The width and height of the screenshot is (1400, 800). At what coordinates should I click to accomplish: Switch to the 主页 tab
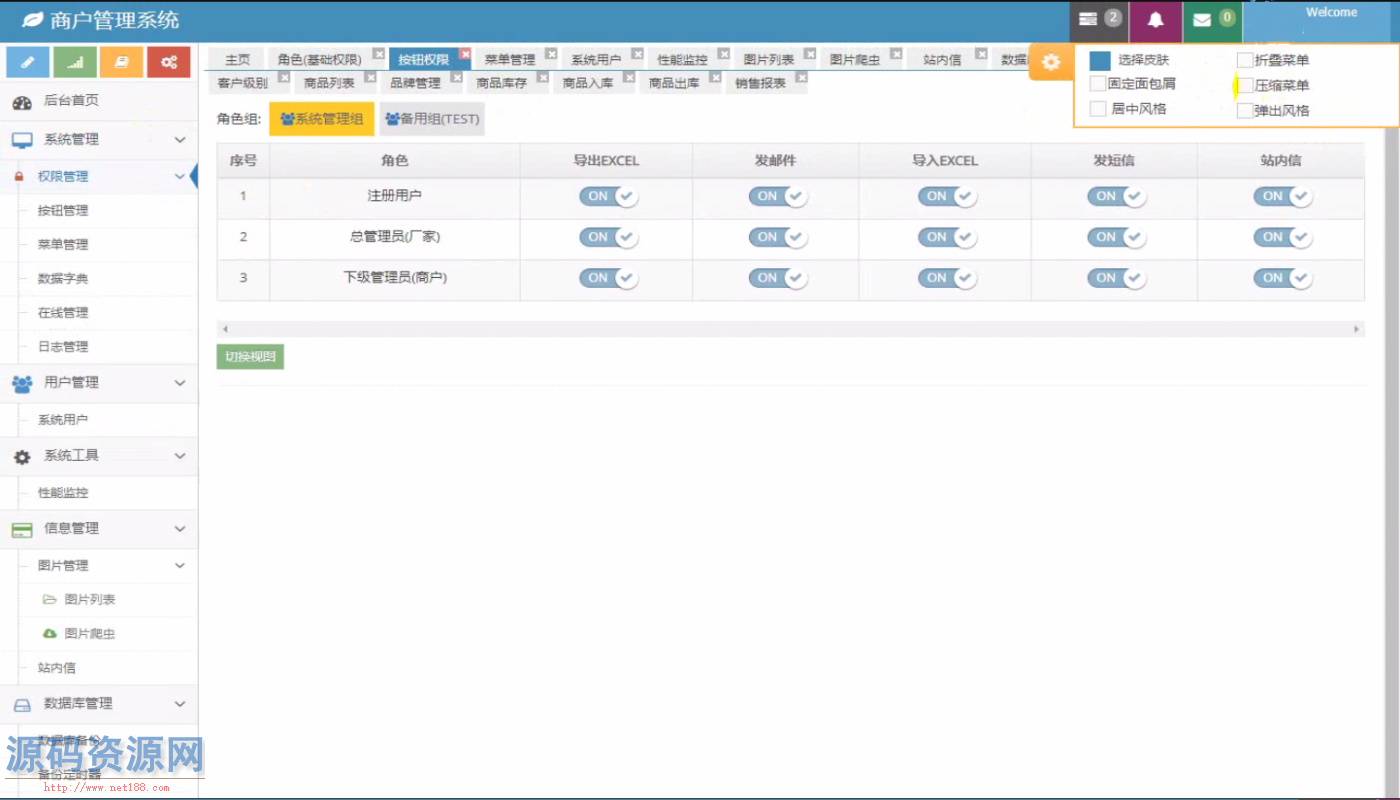[237, 60]
